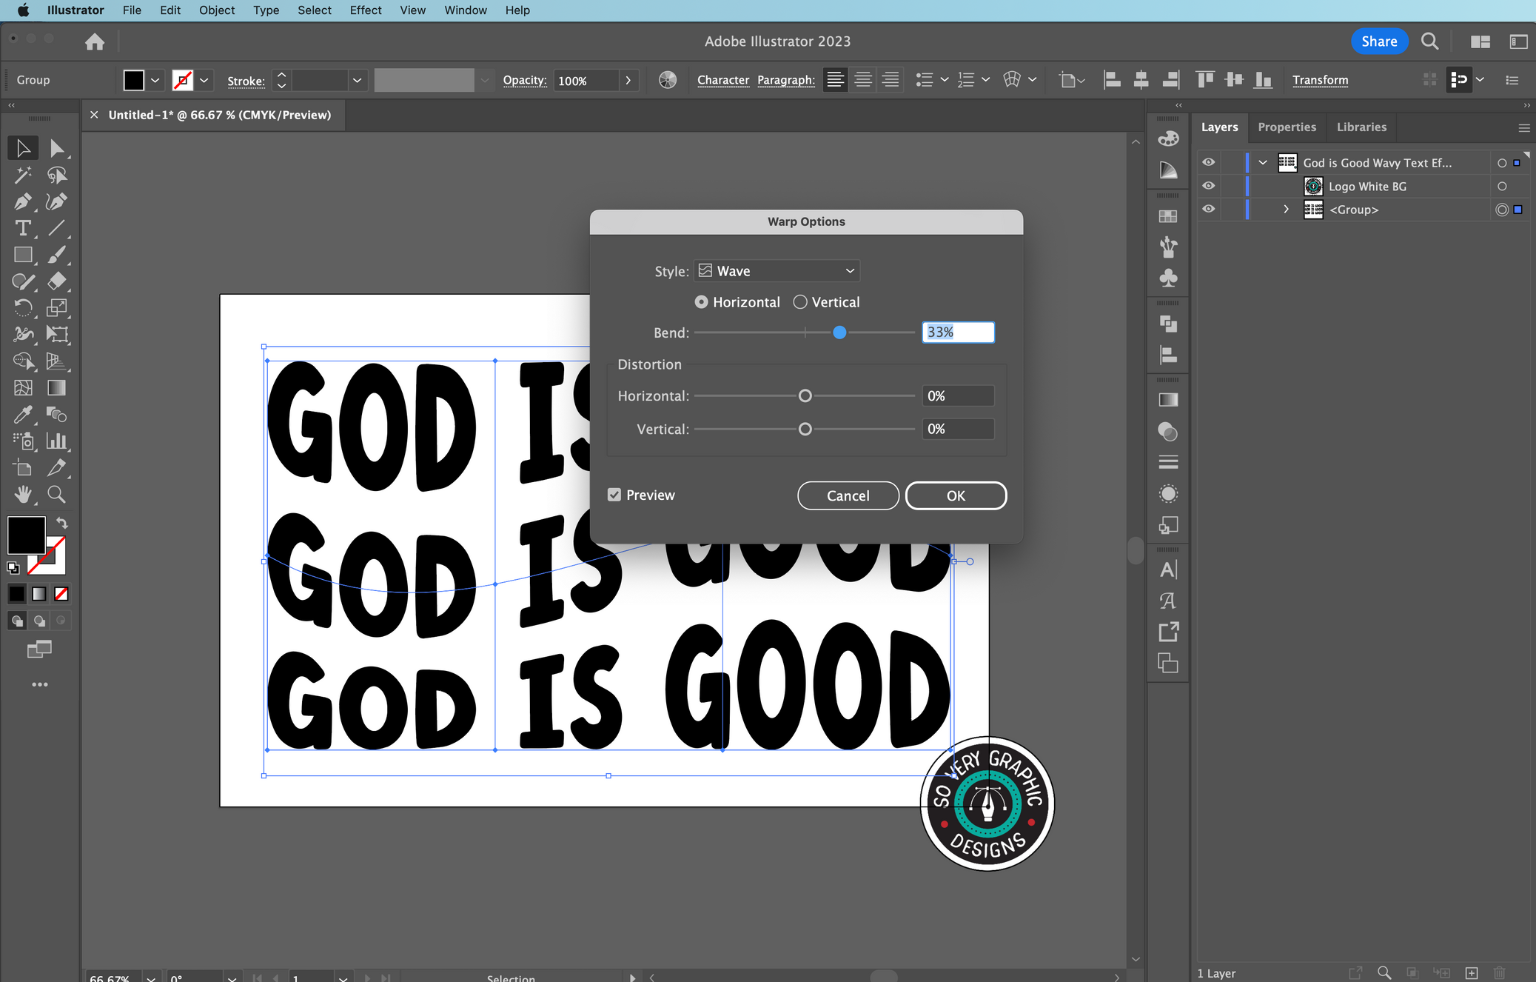Expand the Opacity flyout arrow
The image size is (1536, 982).
click(x=628, y=80)
